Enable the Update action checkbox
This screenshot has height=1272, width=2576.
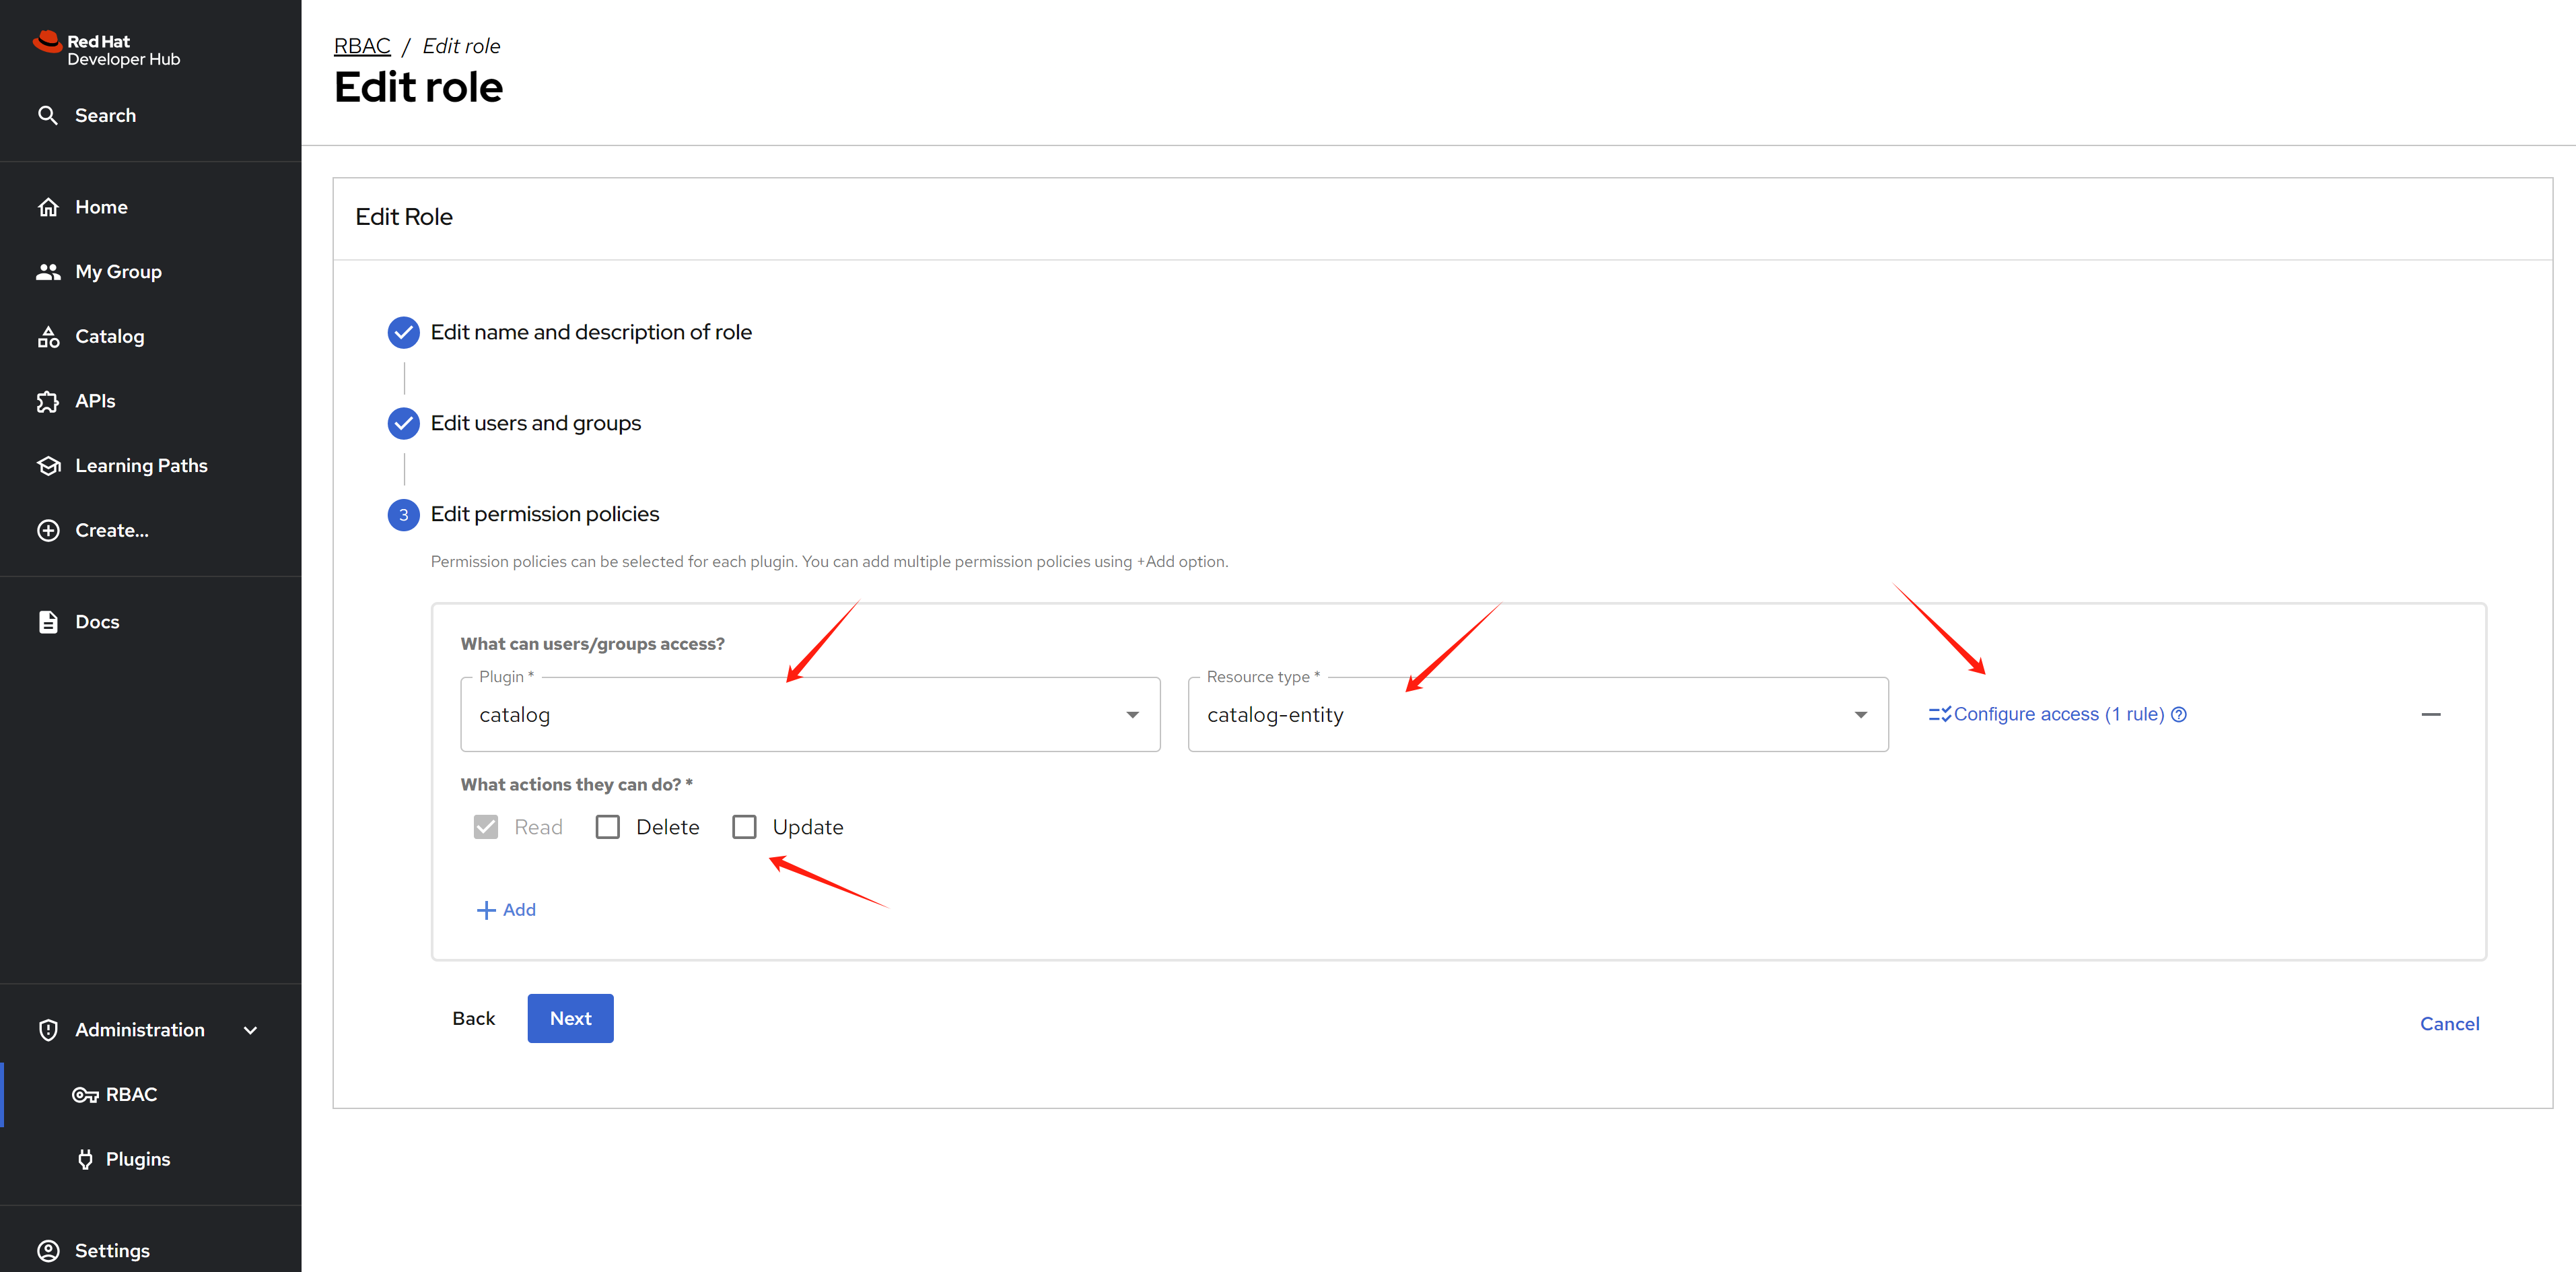pos(744,827)
